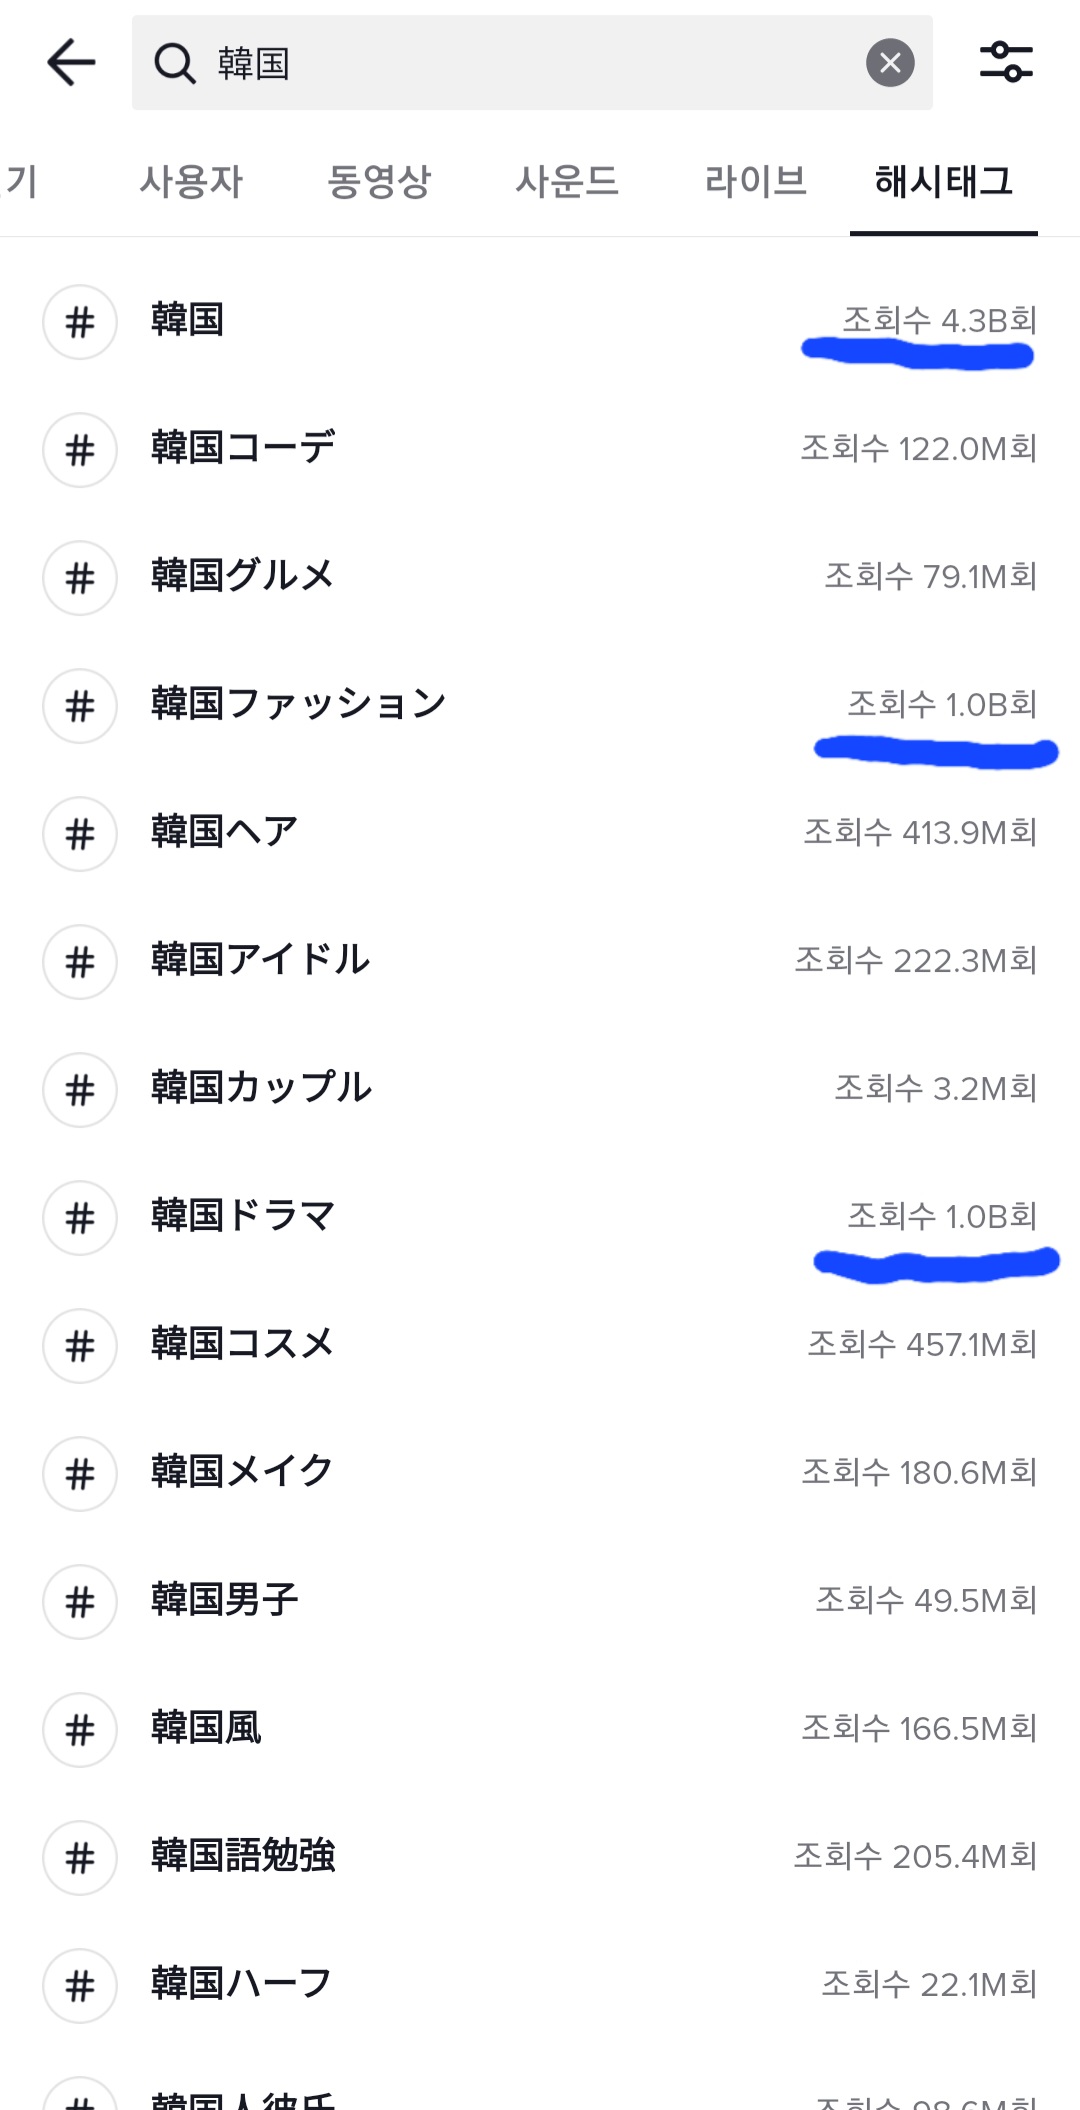Open the 韓国ドラマ hashtag result

point(243,1216)
